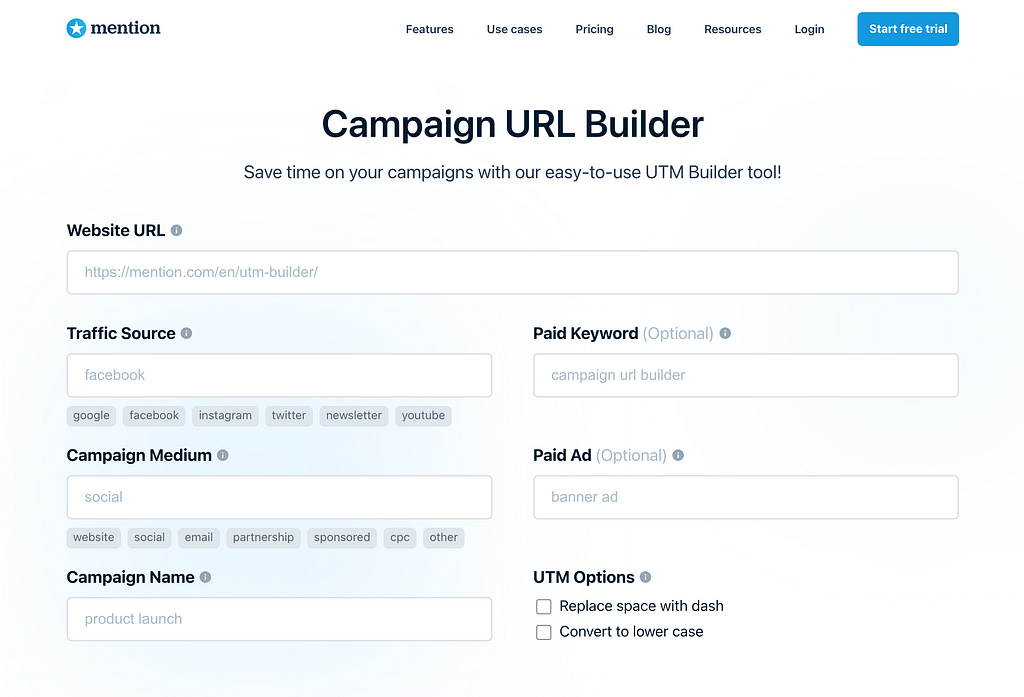Select the google traffic source tag
Viewport: 1024px width, 697px height.
(91, 415)
